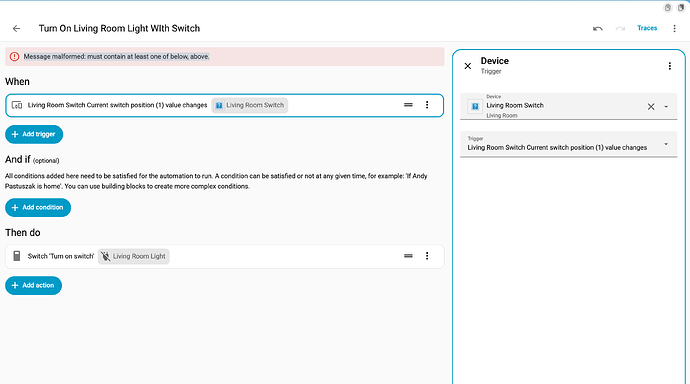The image size is (690, 384).
Task: Click the switch action icon in Then do
Action: tap(17, 256)
